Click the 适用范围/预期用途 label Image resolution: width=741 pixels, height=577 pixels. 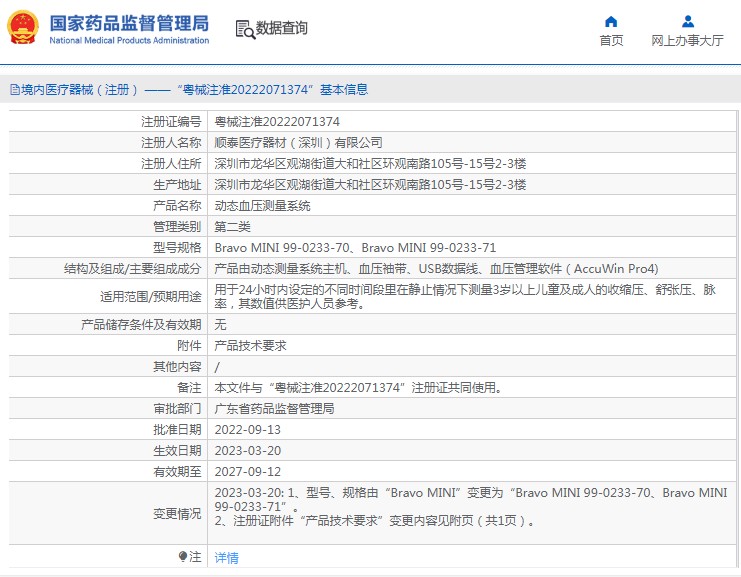tap(151, 297)
